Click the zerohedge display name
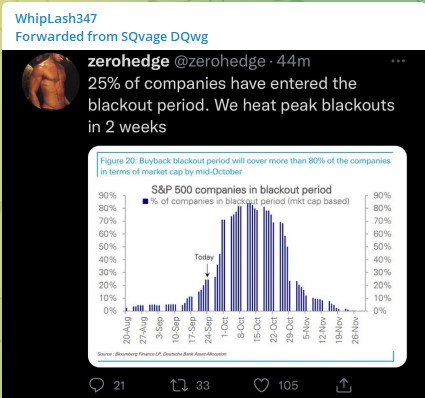This screenshot has height=398, width=425. 128,61
